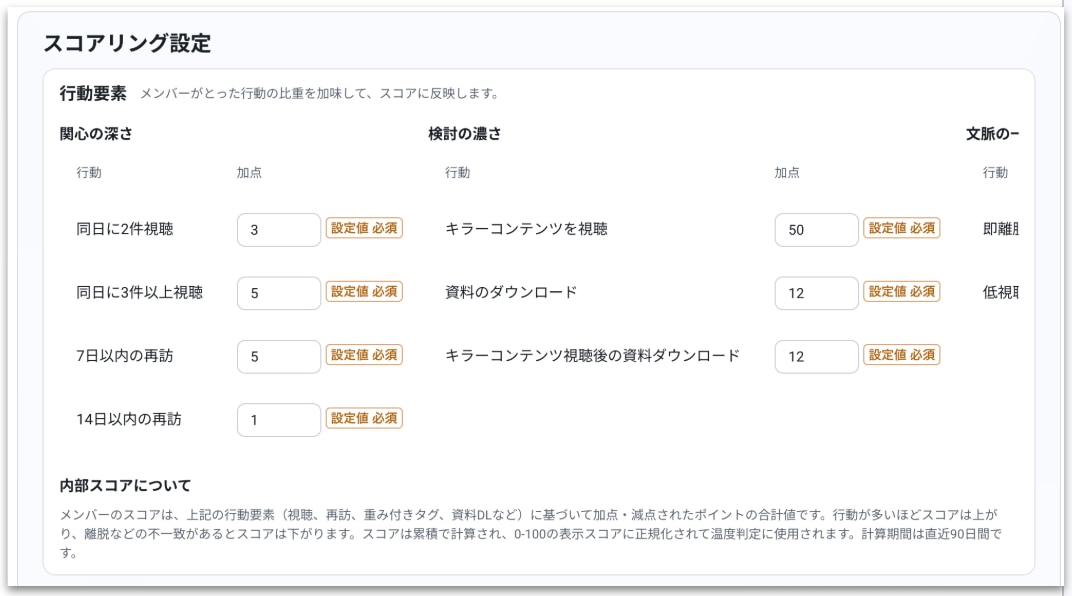The image size is (1072, 596).
Task: Click 設定値 必須 badge for キラーコンテンツ視聴後の資料ダウンロード
Action: click(x=902, y=355)
